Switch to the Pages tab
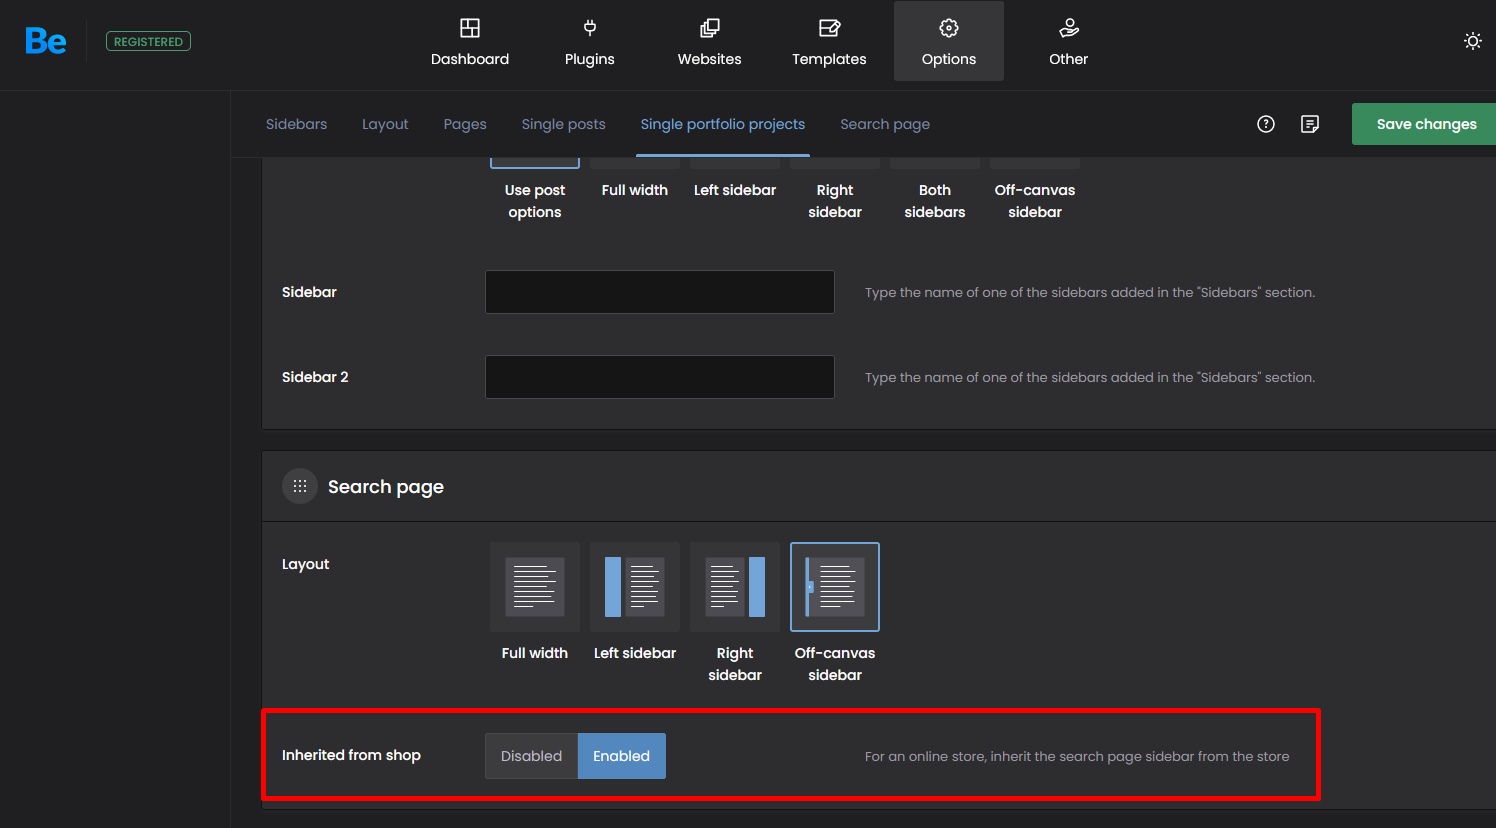Viewport: 1496px width, 828px height. coord(465,124)
